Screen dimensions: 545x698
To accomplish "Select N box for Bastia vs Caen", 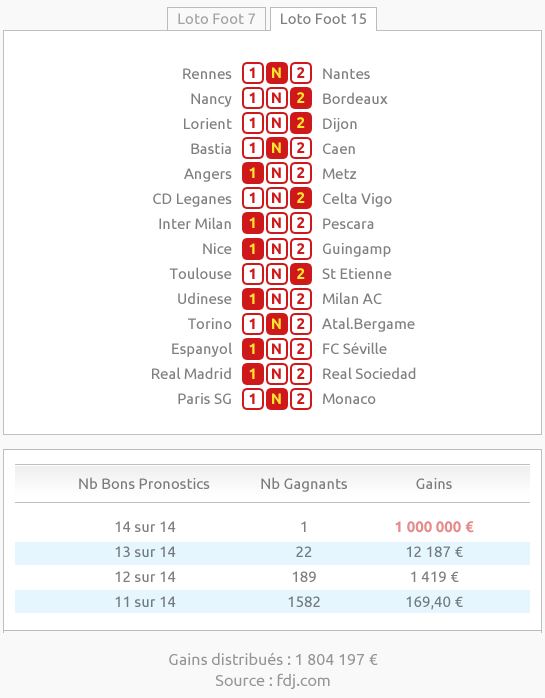I will 277,148.
